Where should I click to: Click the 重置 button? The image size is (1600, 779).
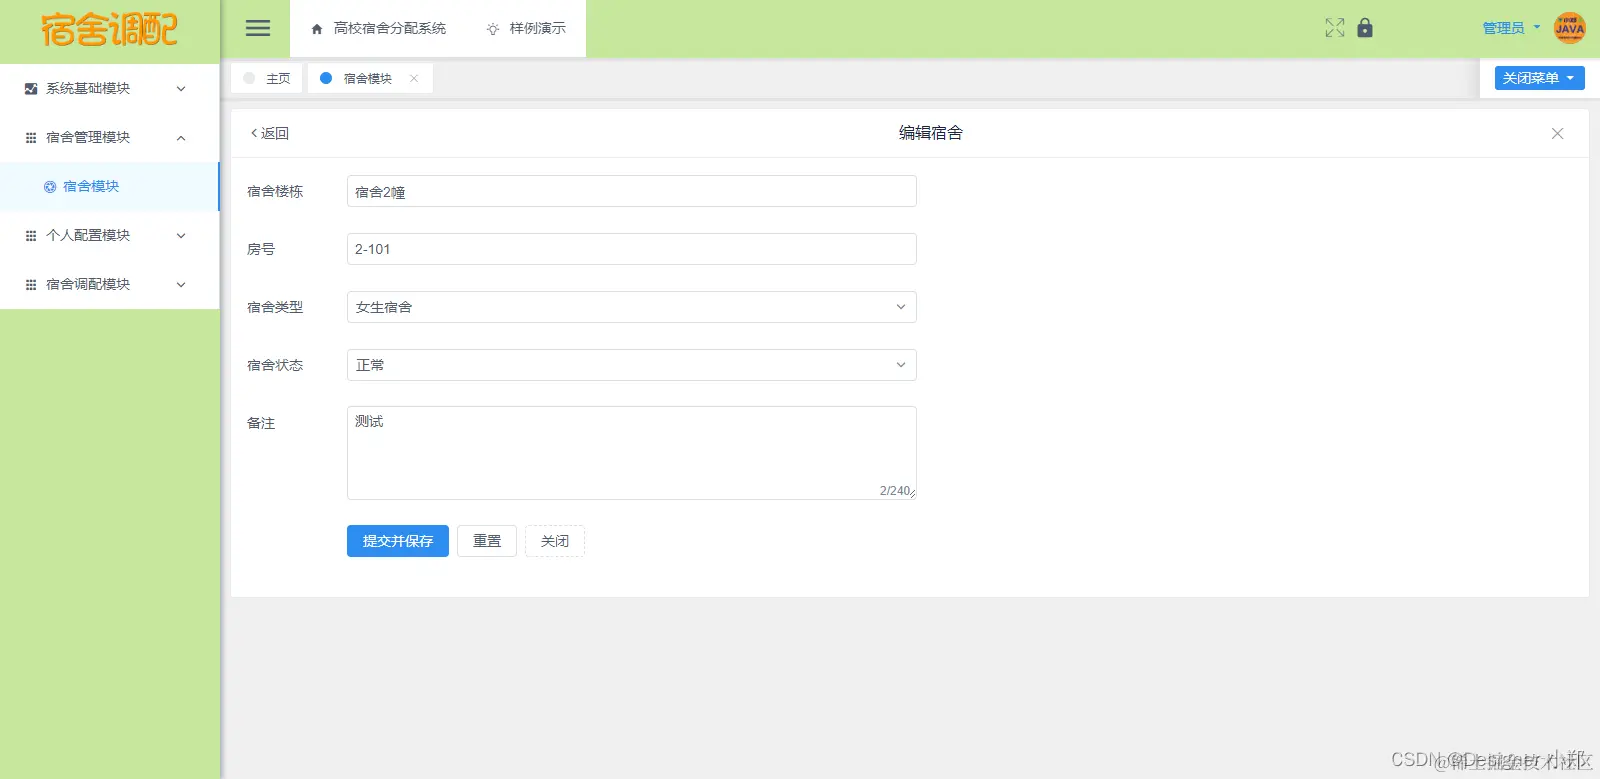[x=487, y=541]
